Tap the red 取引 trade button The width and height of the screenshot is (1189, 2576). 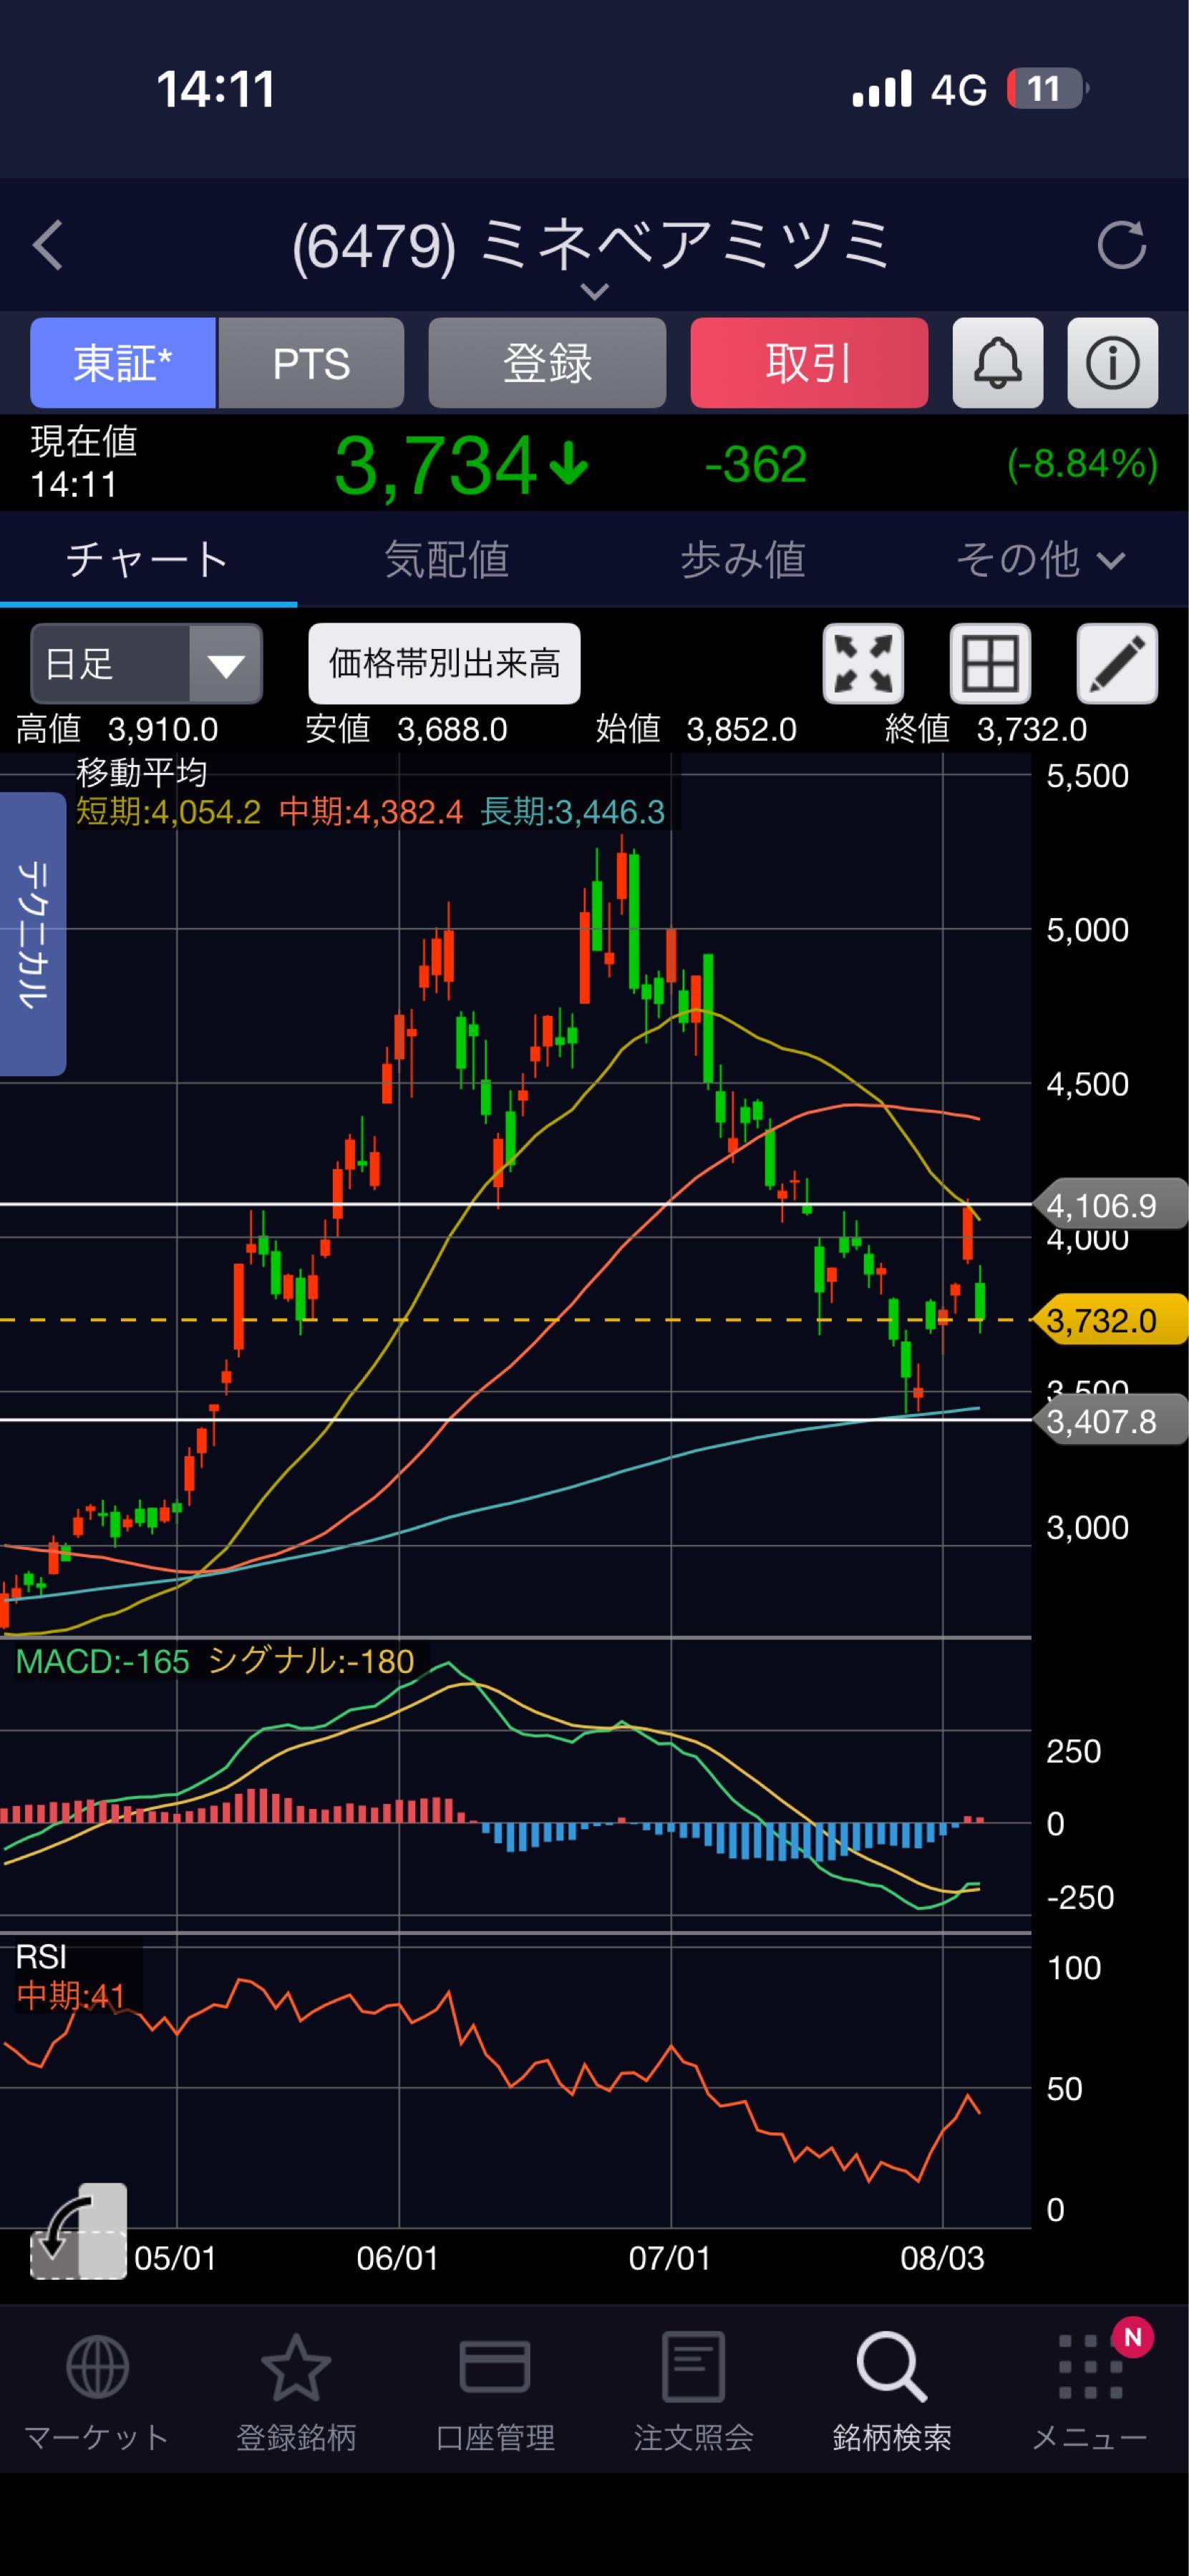809,363
